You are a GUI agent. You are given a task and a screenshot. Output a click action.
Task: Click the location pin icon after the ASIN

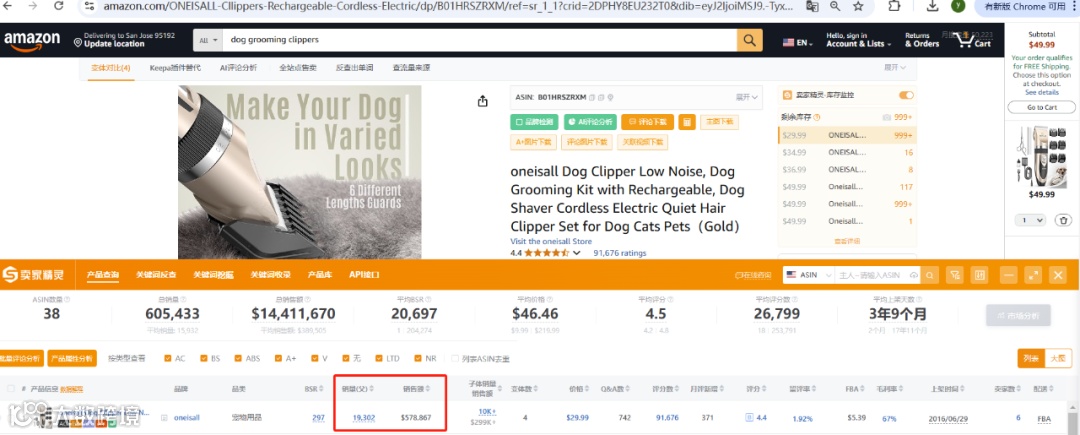[x=610, y=97]
